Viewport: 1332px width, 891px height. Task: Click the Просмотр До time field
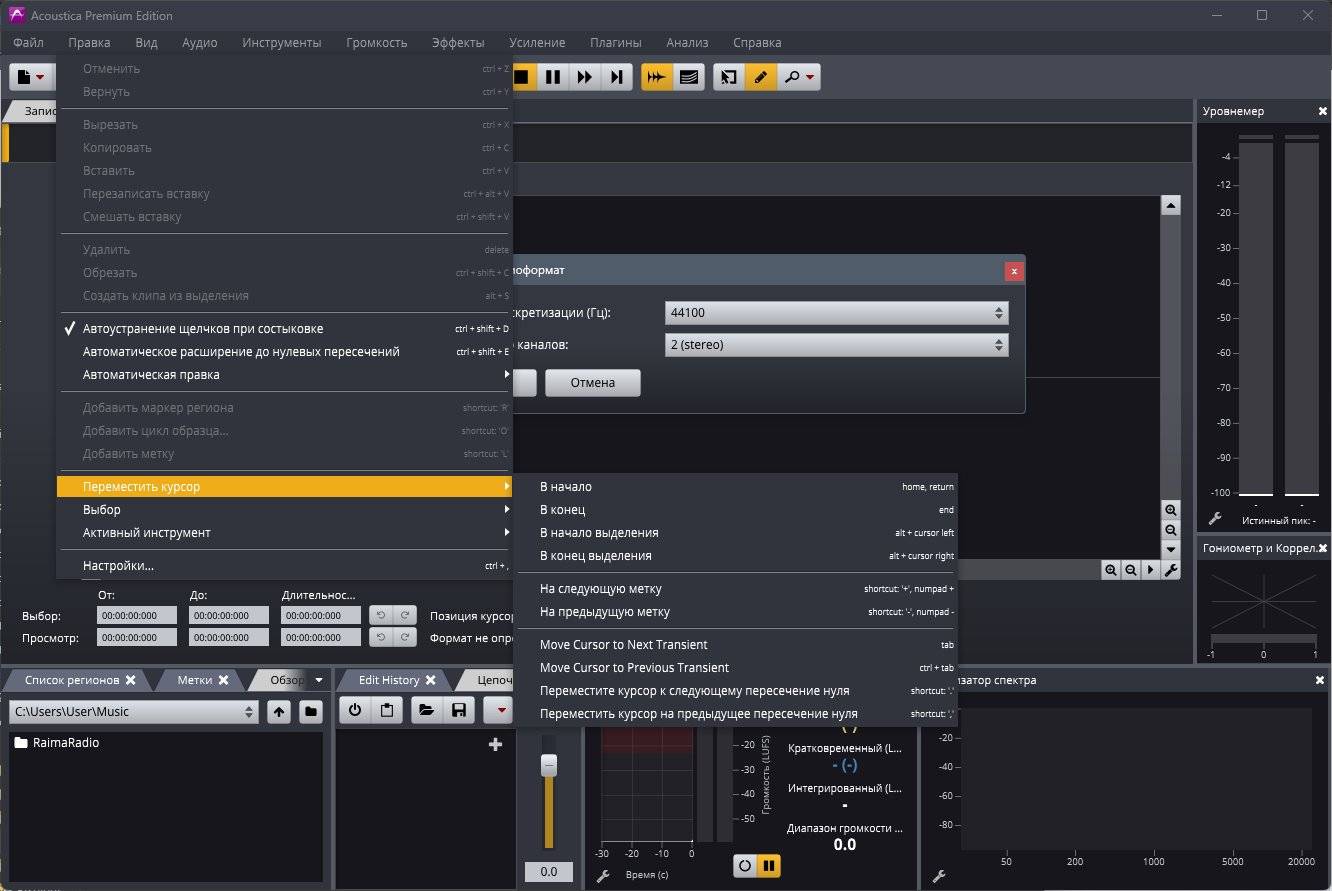(229, 637)
